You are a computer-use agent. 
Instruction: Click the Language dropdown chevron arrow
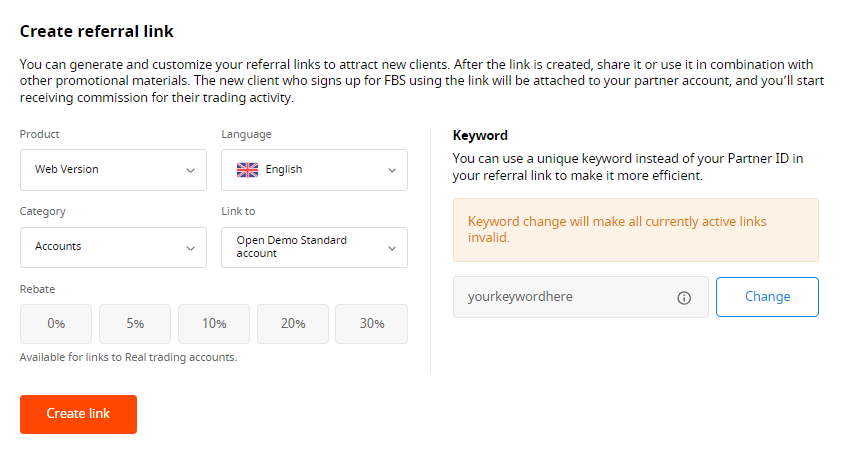coord(391,170)
